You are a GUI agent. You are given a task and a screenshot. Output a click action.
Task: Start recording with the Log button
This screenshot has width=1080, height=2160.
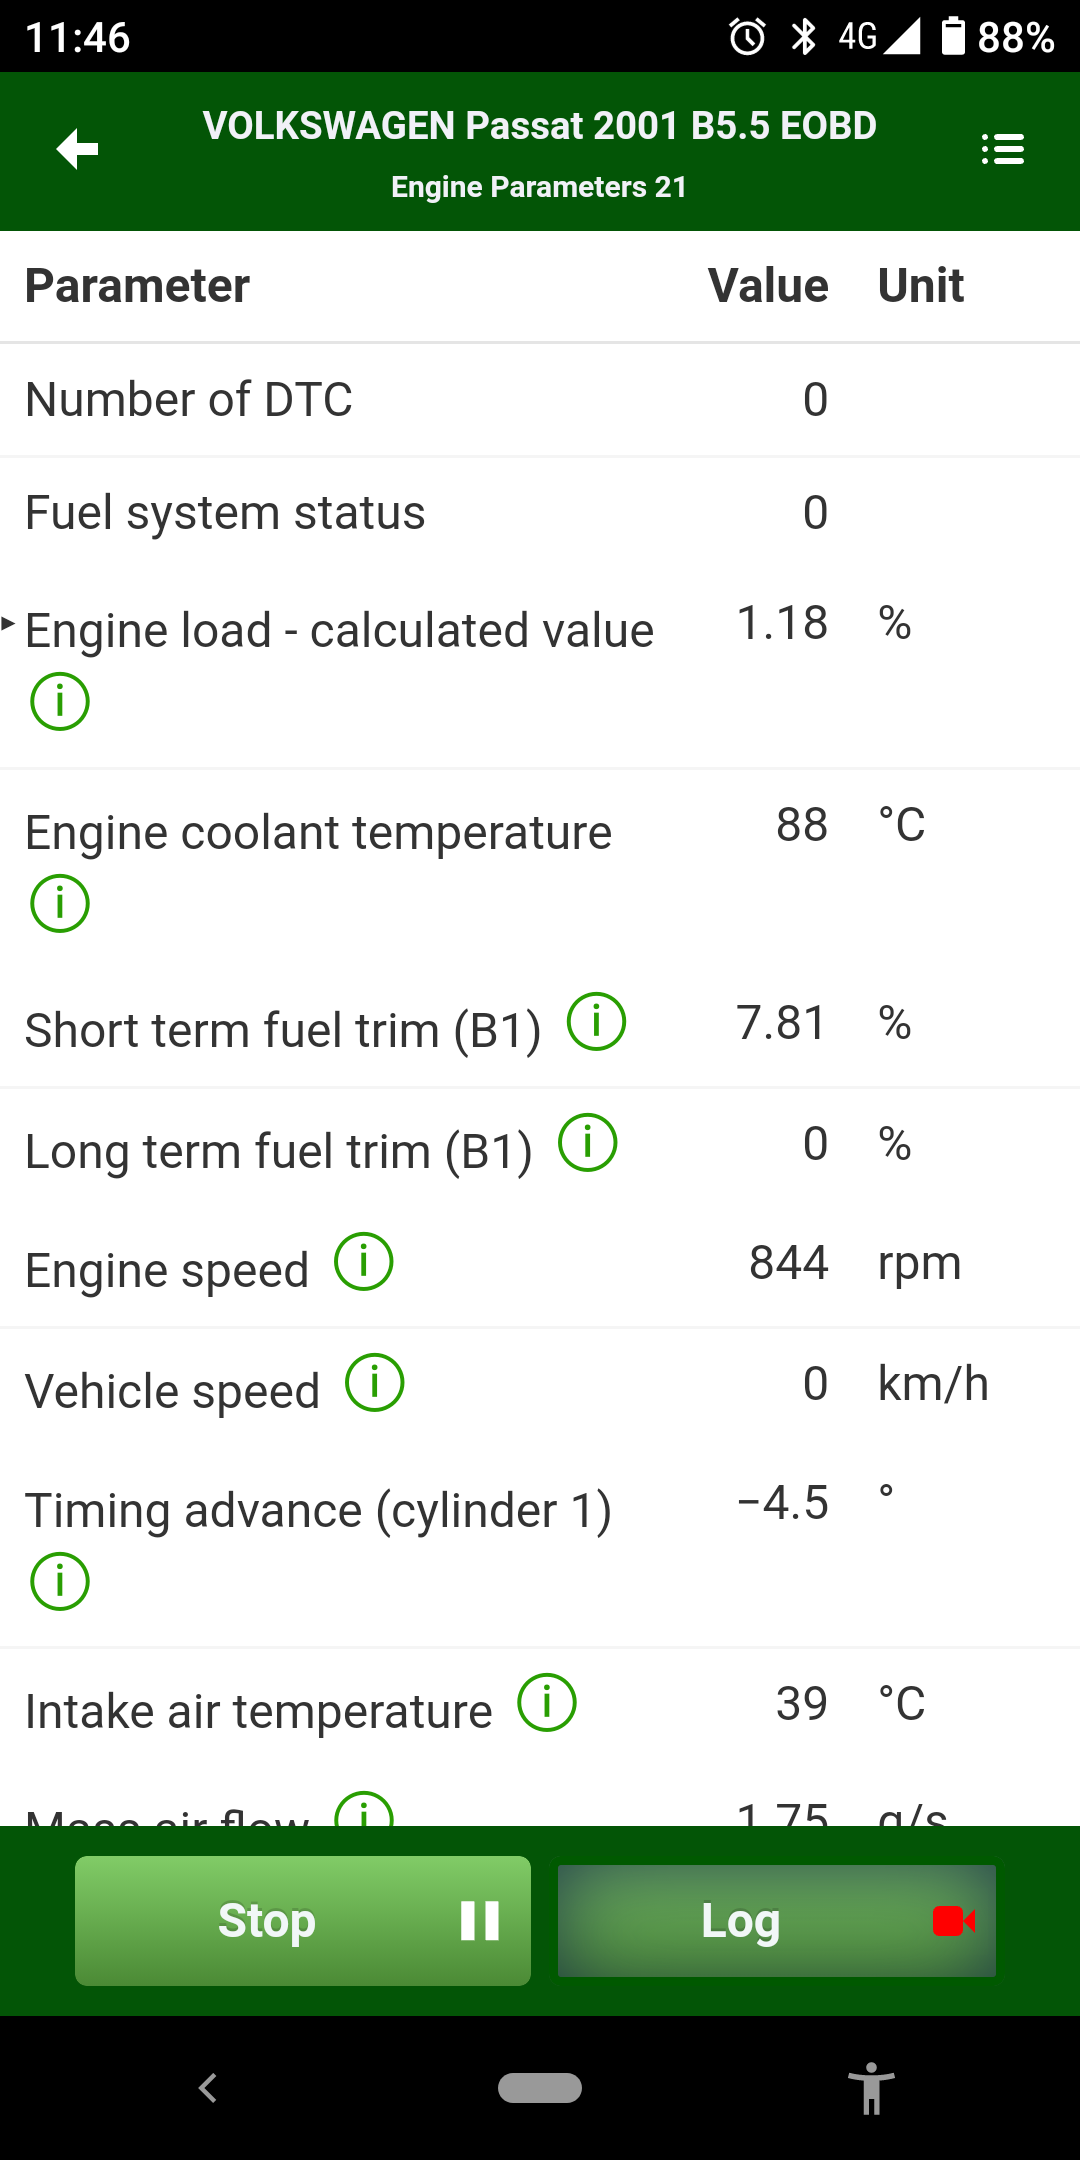(x=776, y=1921)
